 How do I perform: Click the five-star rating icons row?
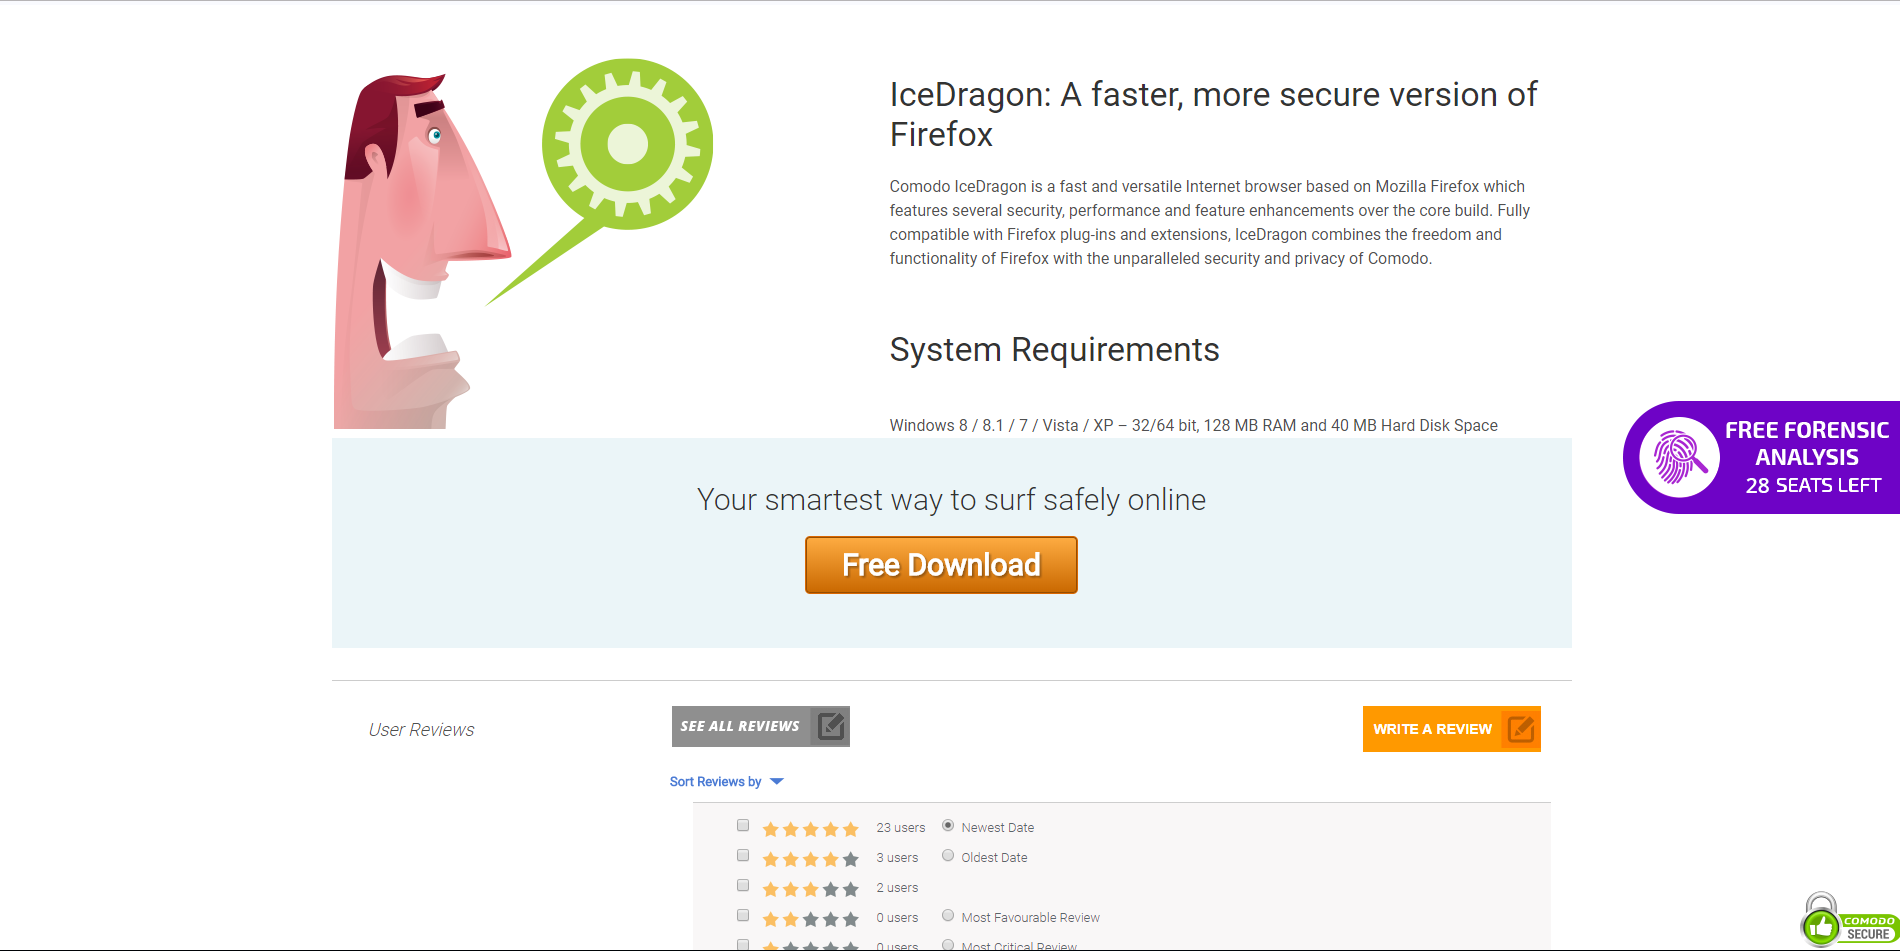810,829
